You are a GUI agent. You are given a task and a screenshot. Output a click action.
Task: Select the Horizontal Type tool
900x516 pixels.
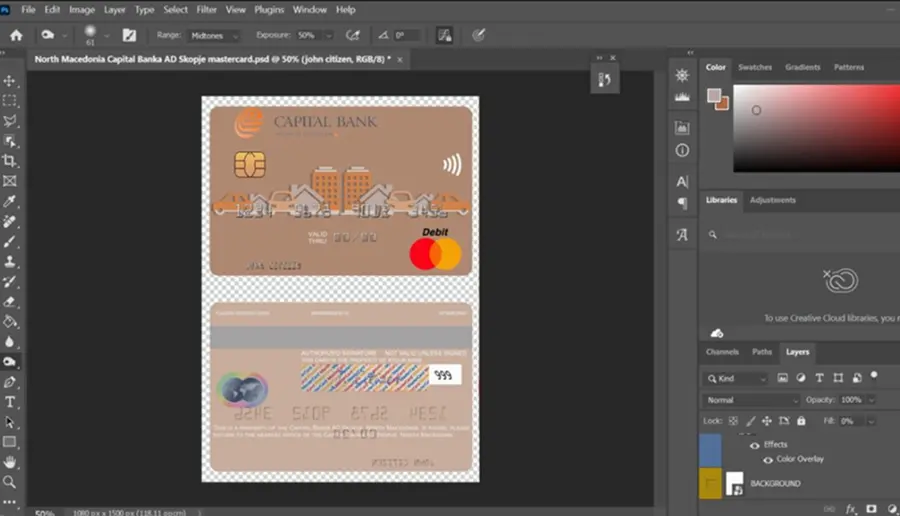point(10,402)
